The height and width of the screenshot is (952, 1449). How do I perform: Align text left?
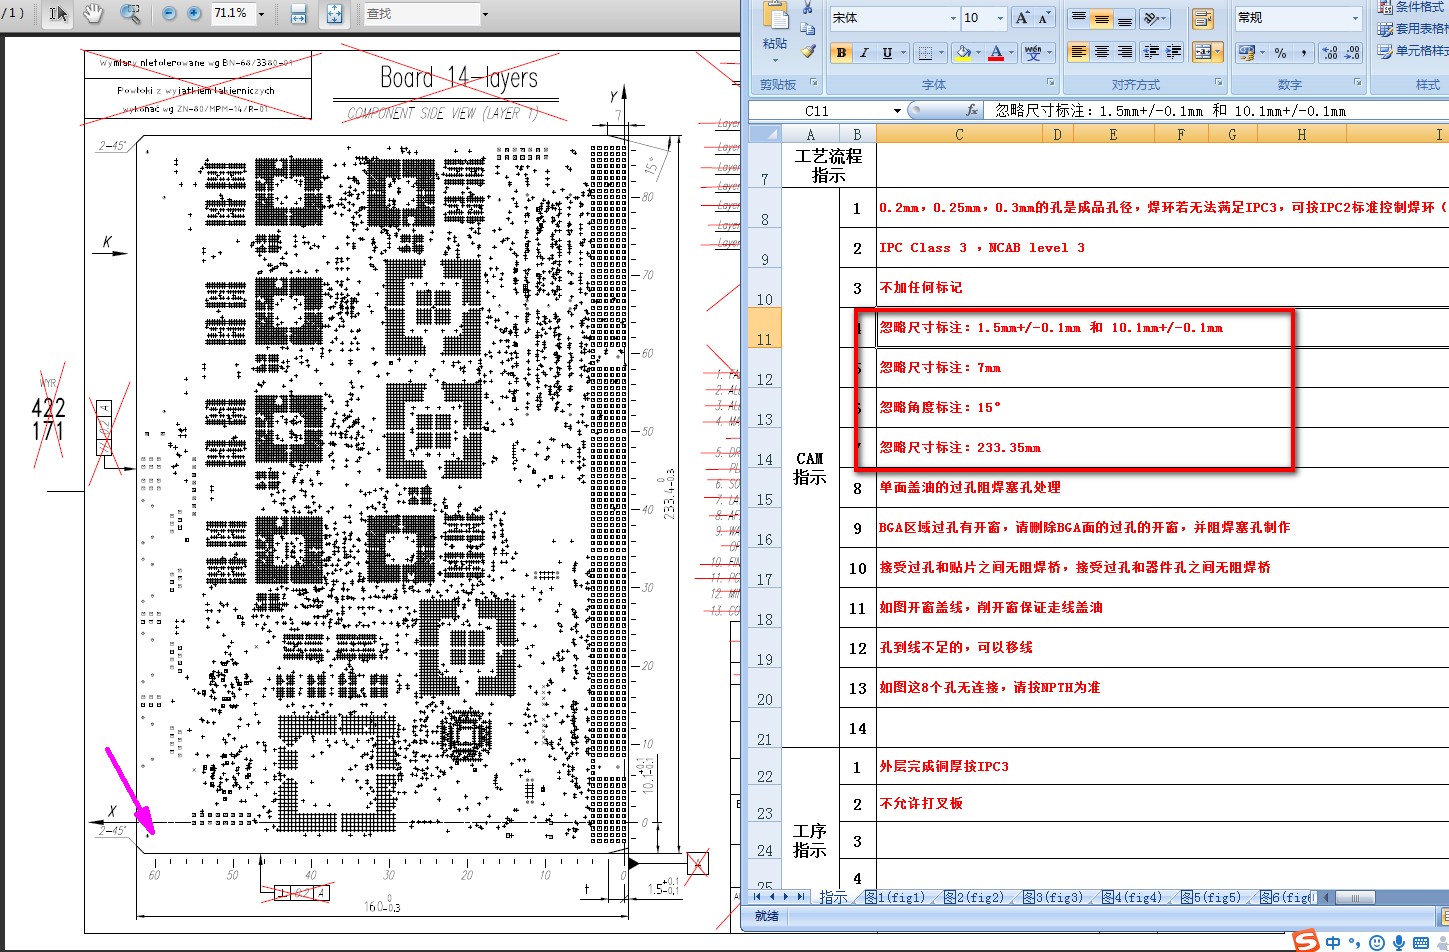1078,52
